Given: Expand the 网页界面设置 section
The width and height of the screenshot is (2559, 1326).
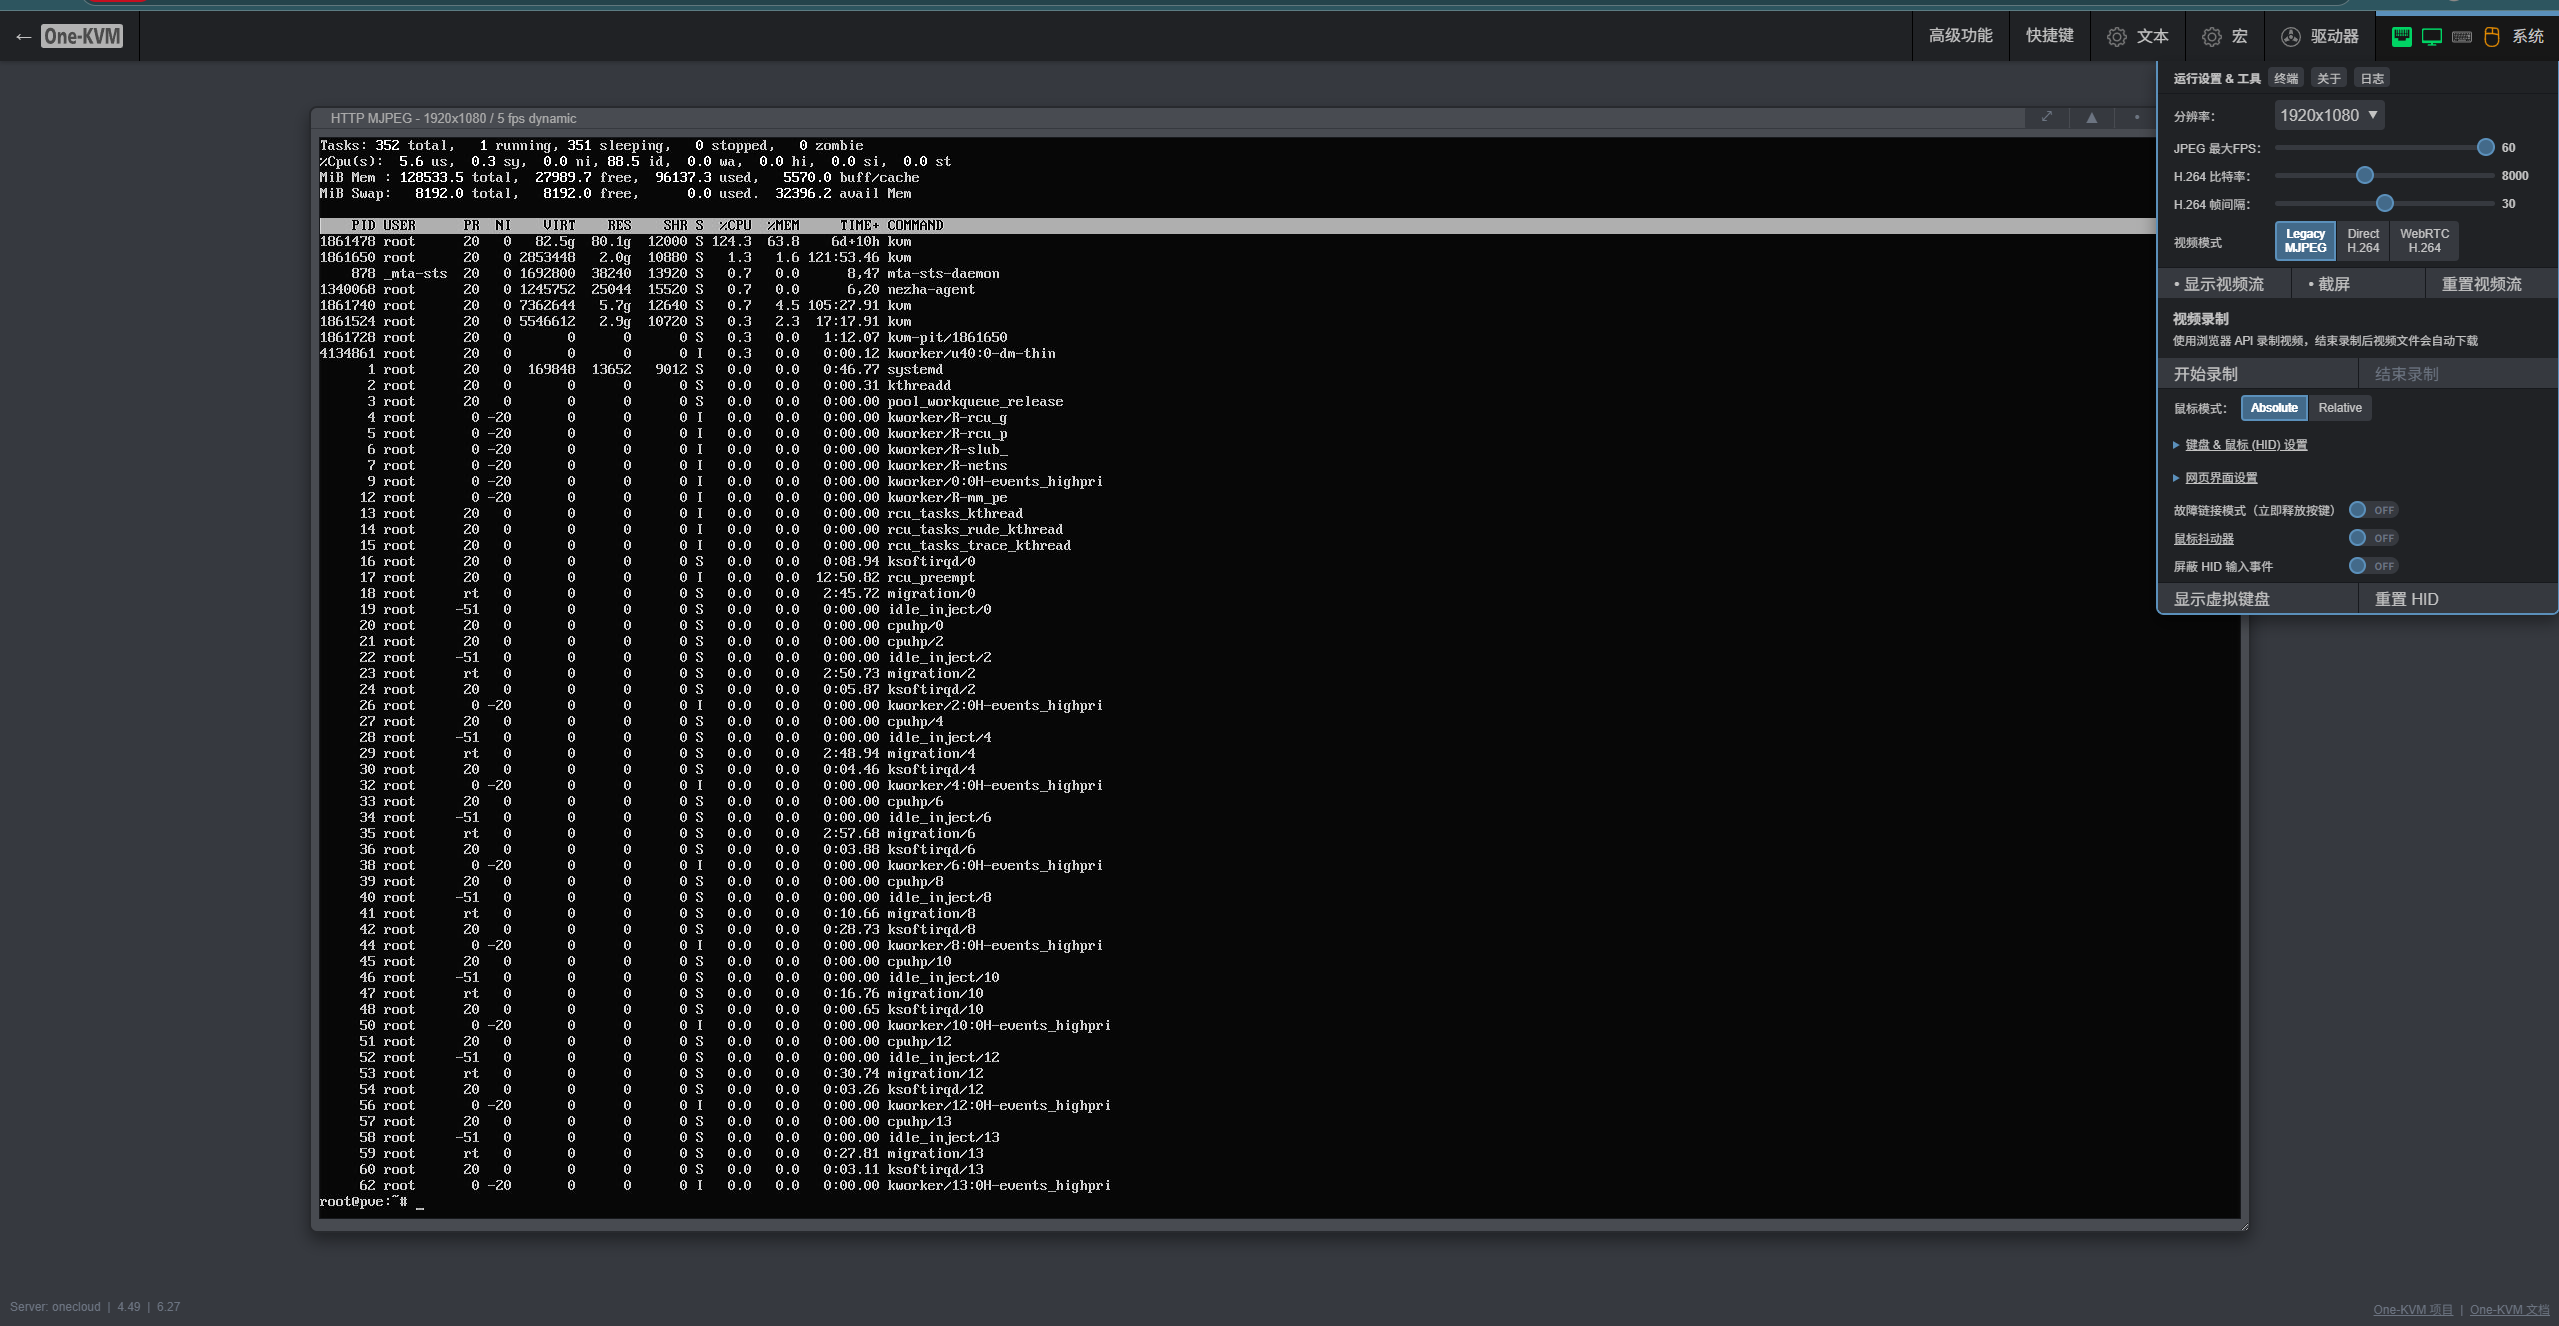Looking at the screenshot, I should (2220, 478).
